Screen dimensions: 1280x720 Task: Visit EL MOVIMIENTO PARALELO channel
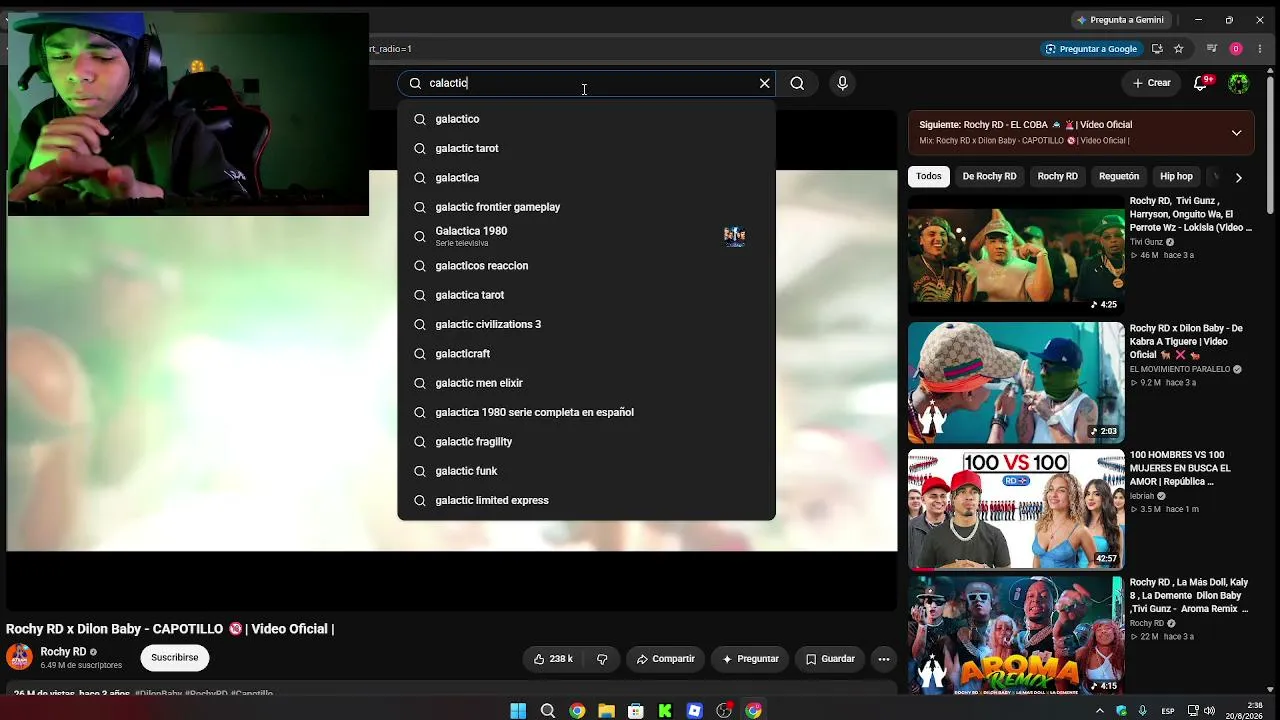1180,369
